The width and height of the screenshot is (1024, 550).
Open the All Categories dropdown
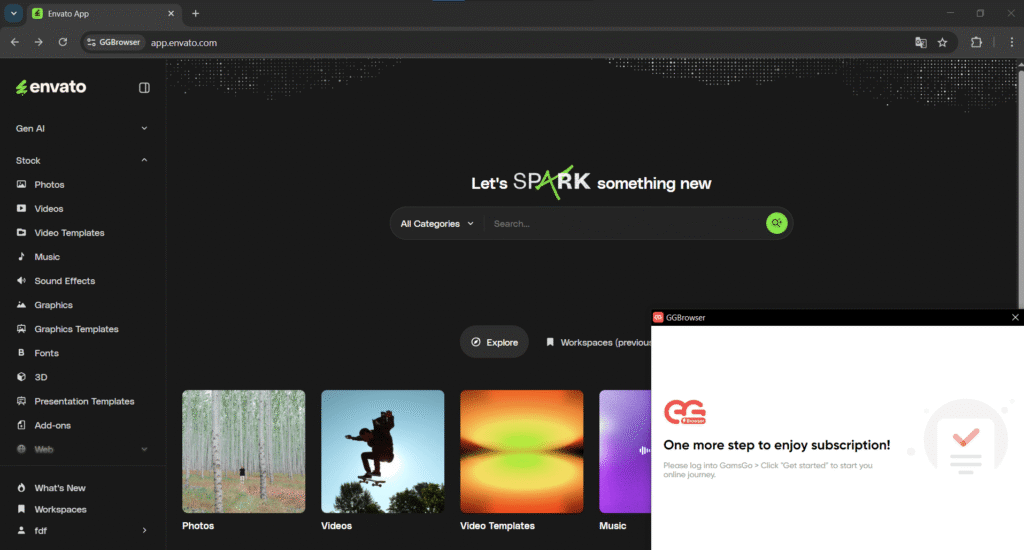[437, 223]
